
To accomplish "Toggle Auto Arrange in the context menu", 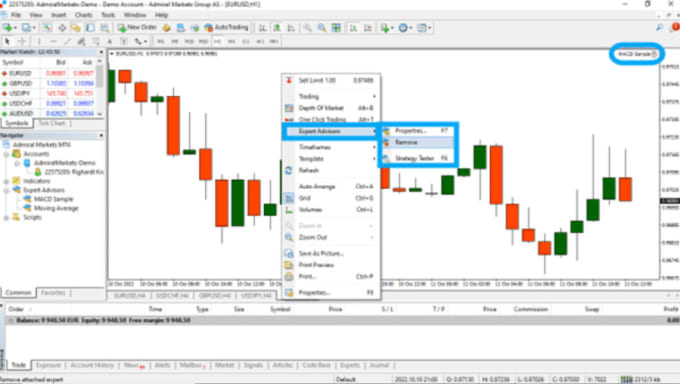I will pyautogui.click(x=331, y=187).
